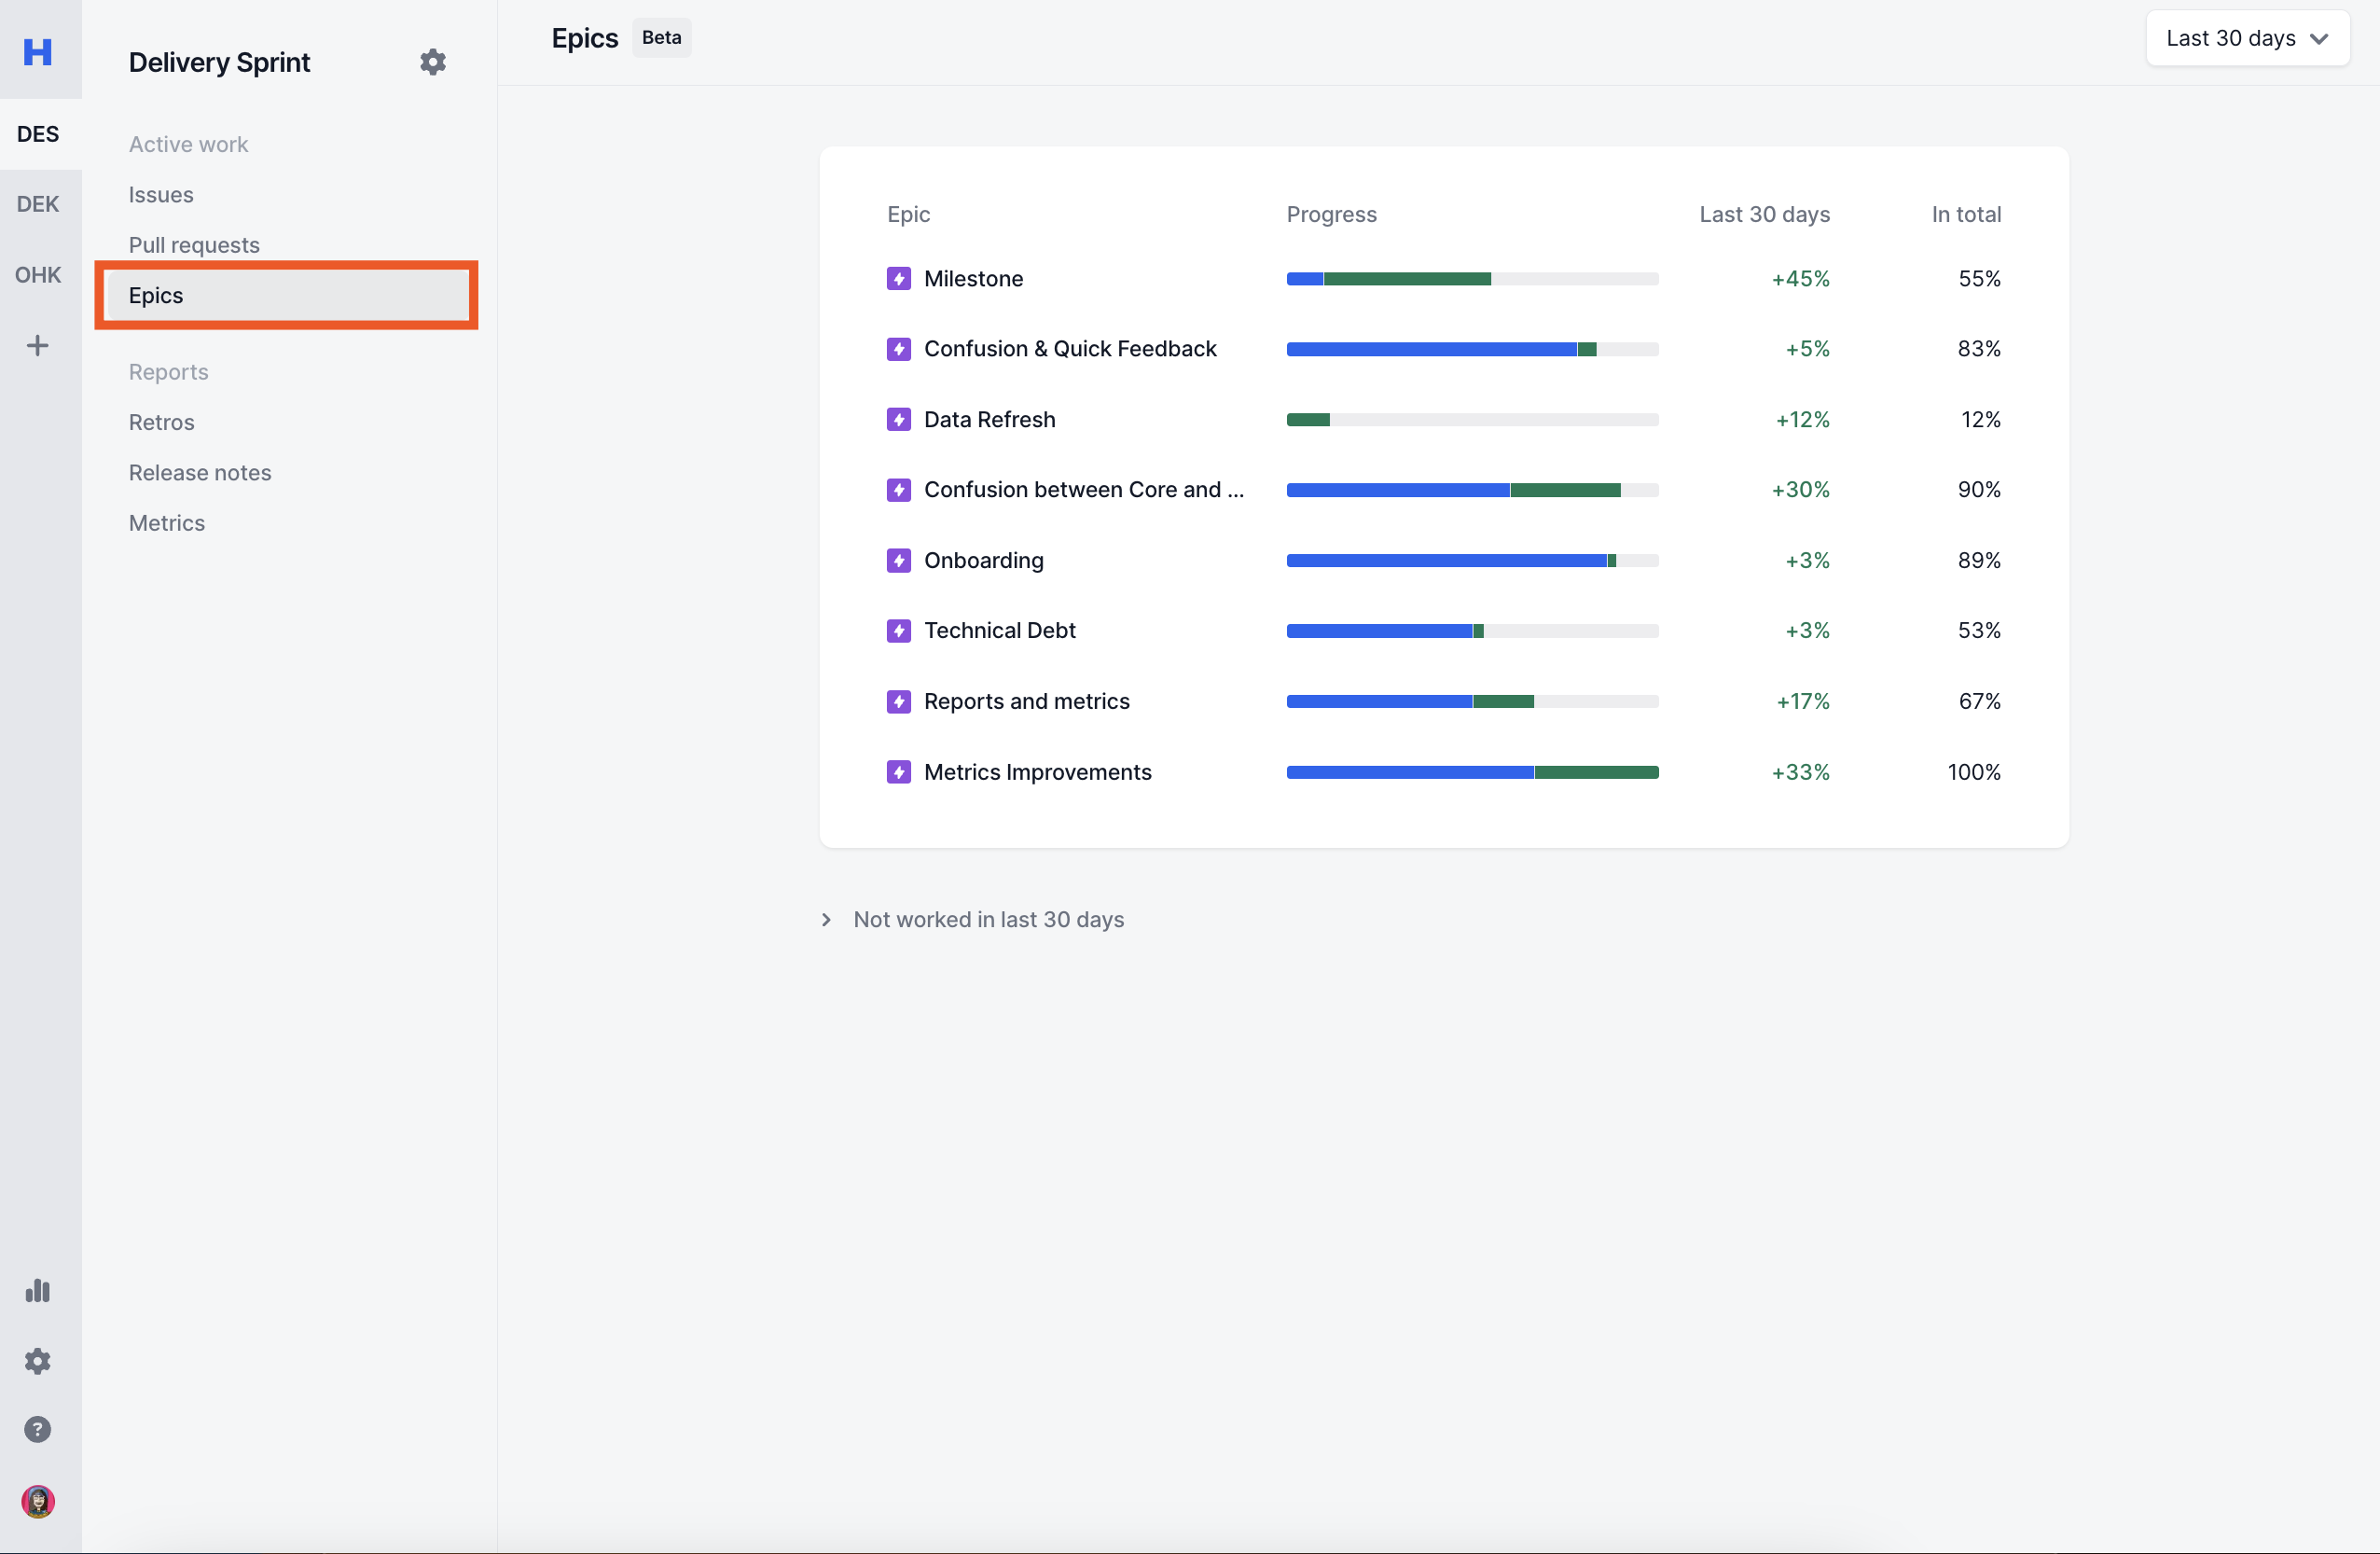
Task: Go to Pull requests in sidebar
Action: (194, 245)
